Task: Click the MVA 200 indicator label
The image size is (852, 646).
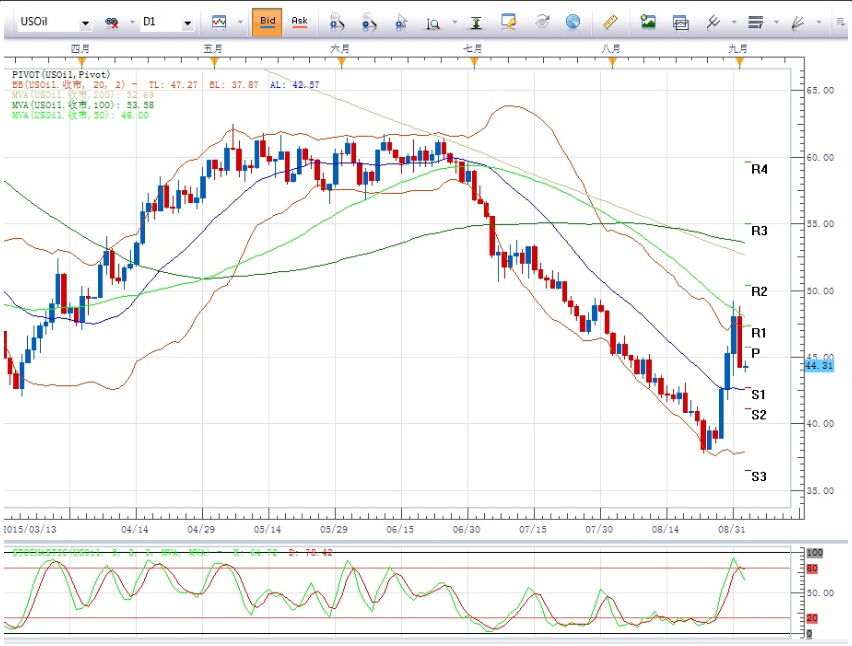Action: 83,95
